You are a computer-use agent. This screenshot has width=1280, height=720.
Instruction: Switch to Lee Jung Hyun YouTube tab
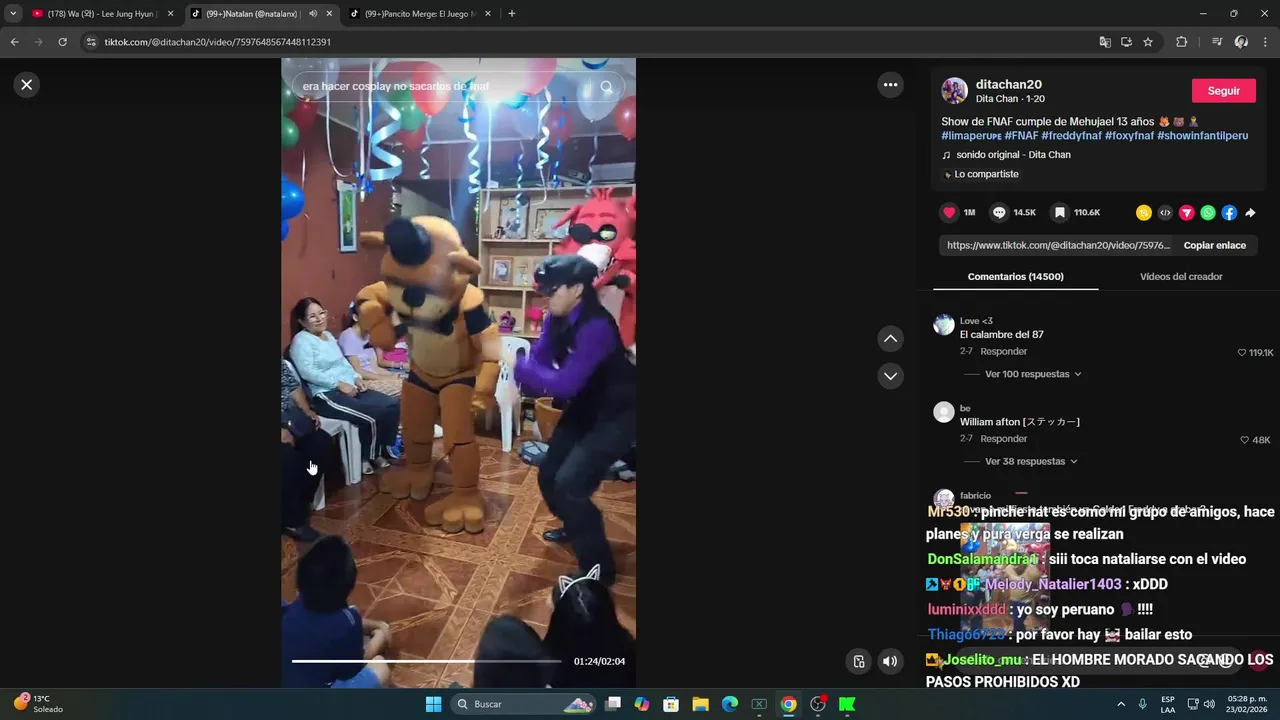point(100,14)
